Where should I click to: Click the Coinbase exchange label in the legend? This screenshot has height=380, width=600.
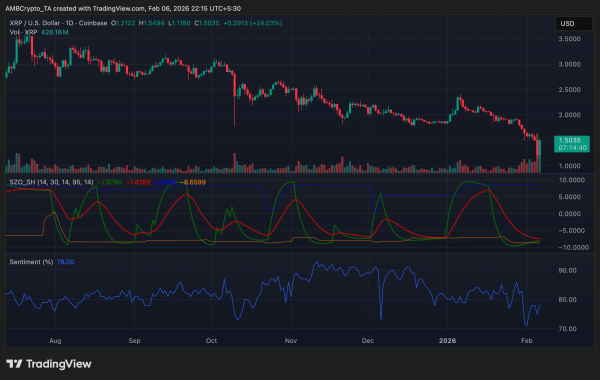(x=93, y=23)
